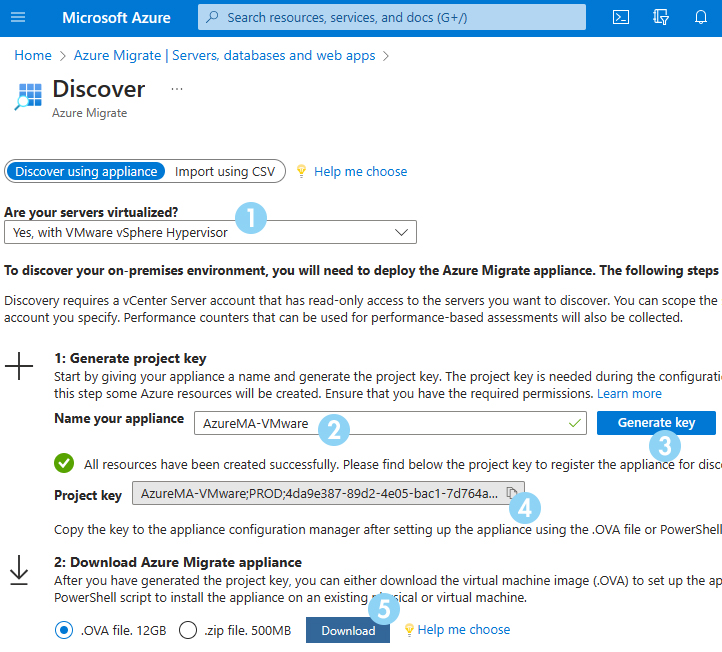
Task: Click the Name your appliance field
Action: pos(390,423)
